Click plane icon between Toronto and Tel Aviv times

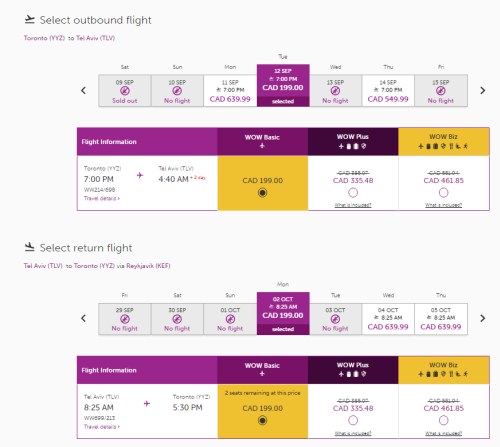pyautogui.click(x=140, y=175)
